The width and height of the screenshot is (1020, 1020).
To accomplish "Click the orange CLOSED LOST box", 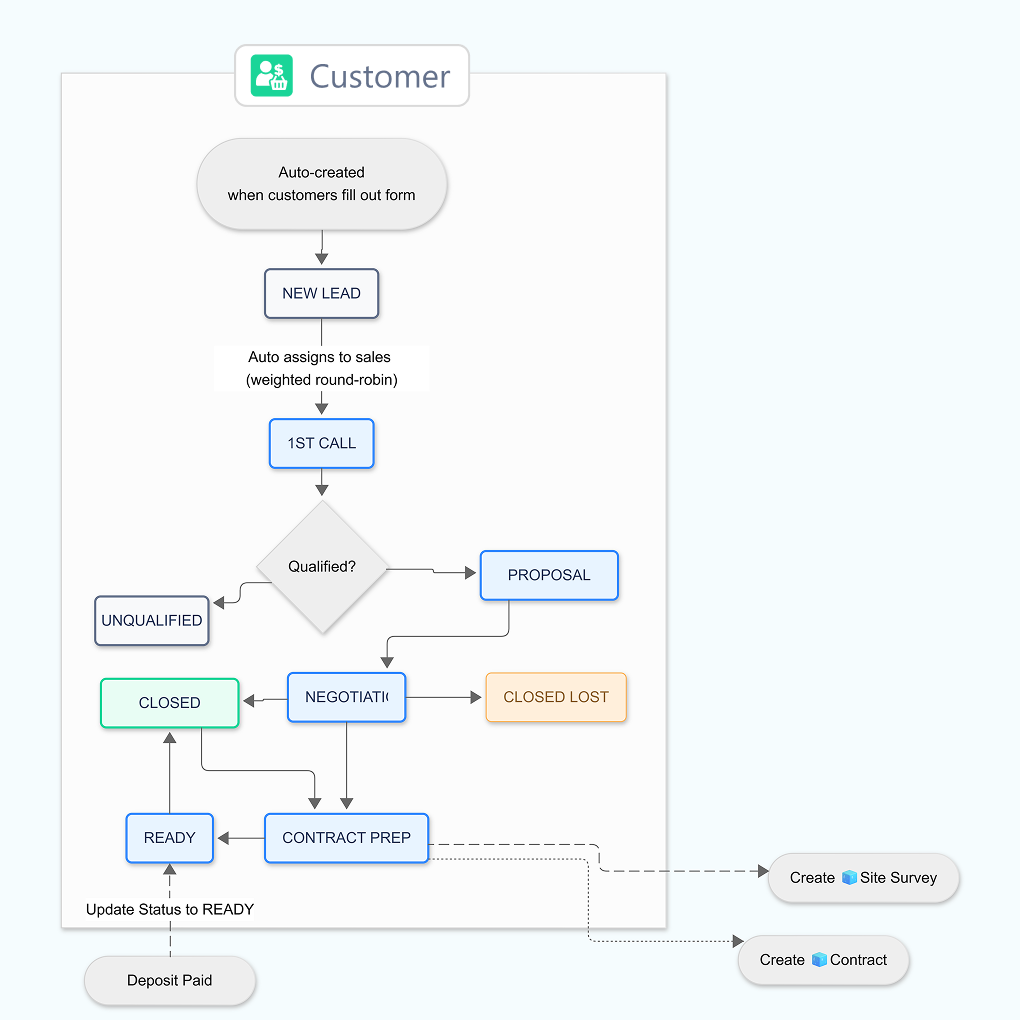I will pos(556,697).
